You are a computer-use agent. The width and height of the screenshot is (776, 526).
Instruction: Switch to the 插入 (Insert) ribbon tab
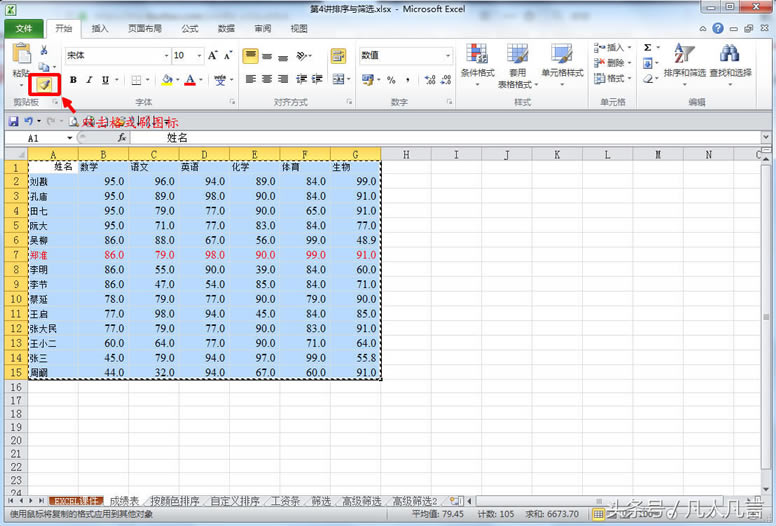click(x=100, y=29)
